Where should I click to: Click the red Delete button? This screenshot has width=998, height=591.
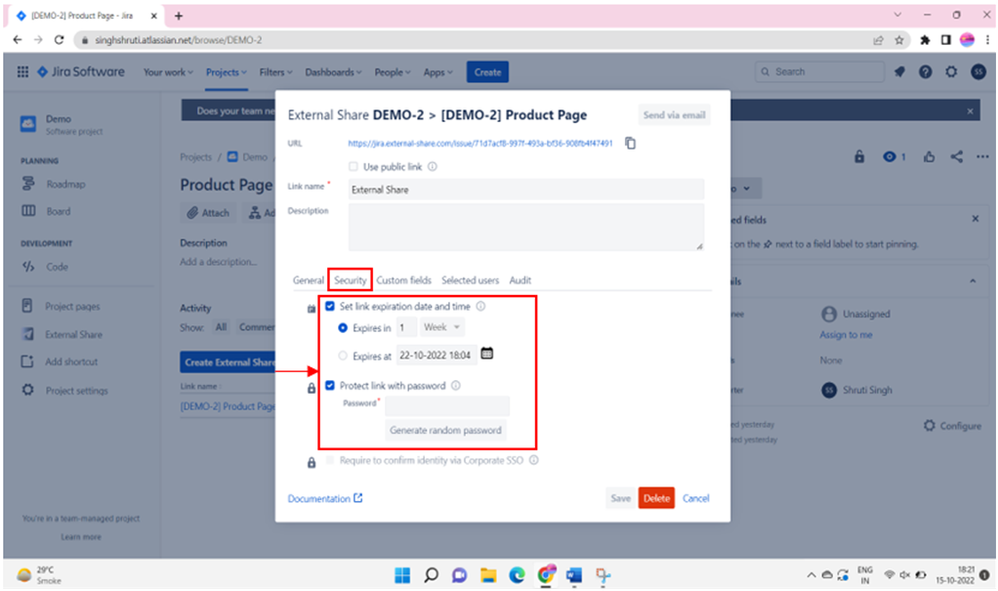click(656, 498)
